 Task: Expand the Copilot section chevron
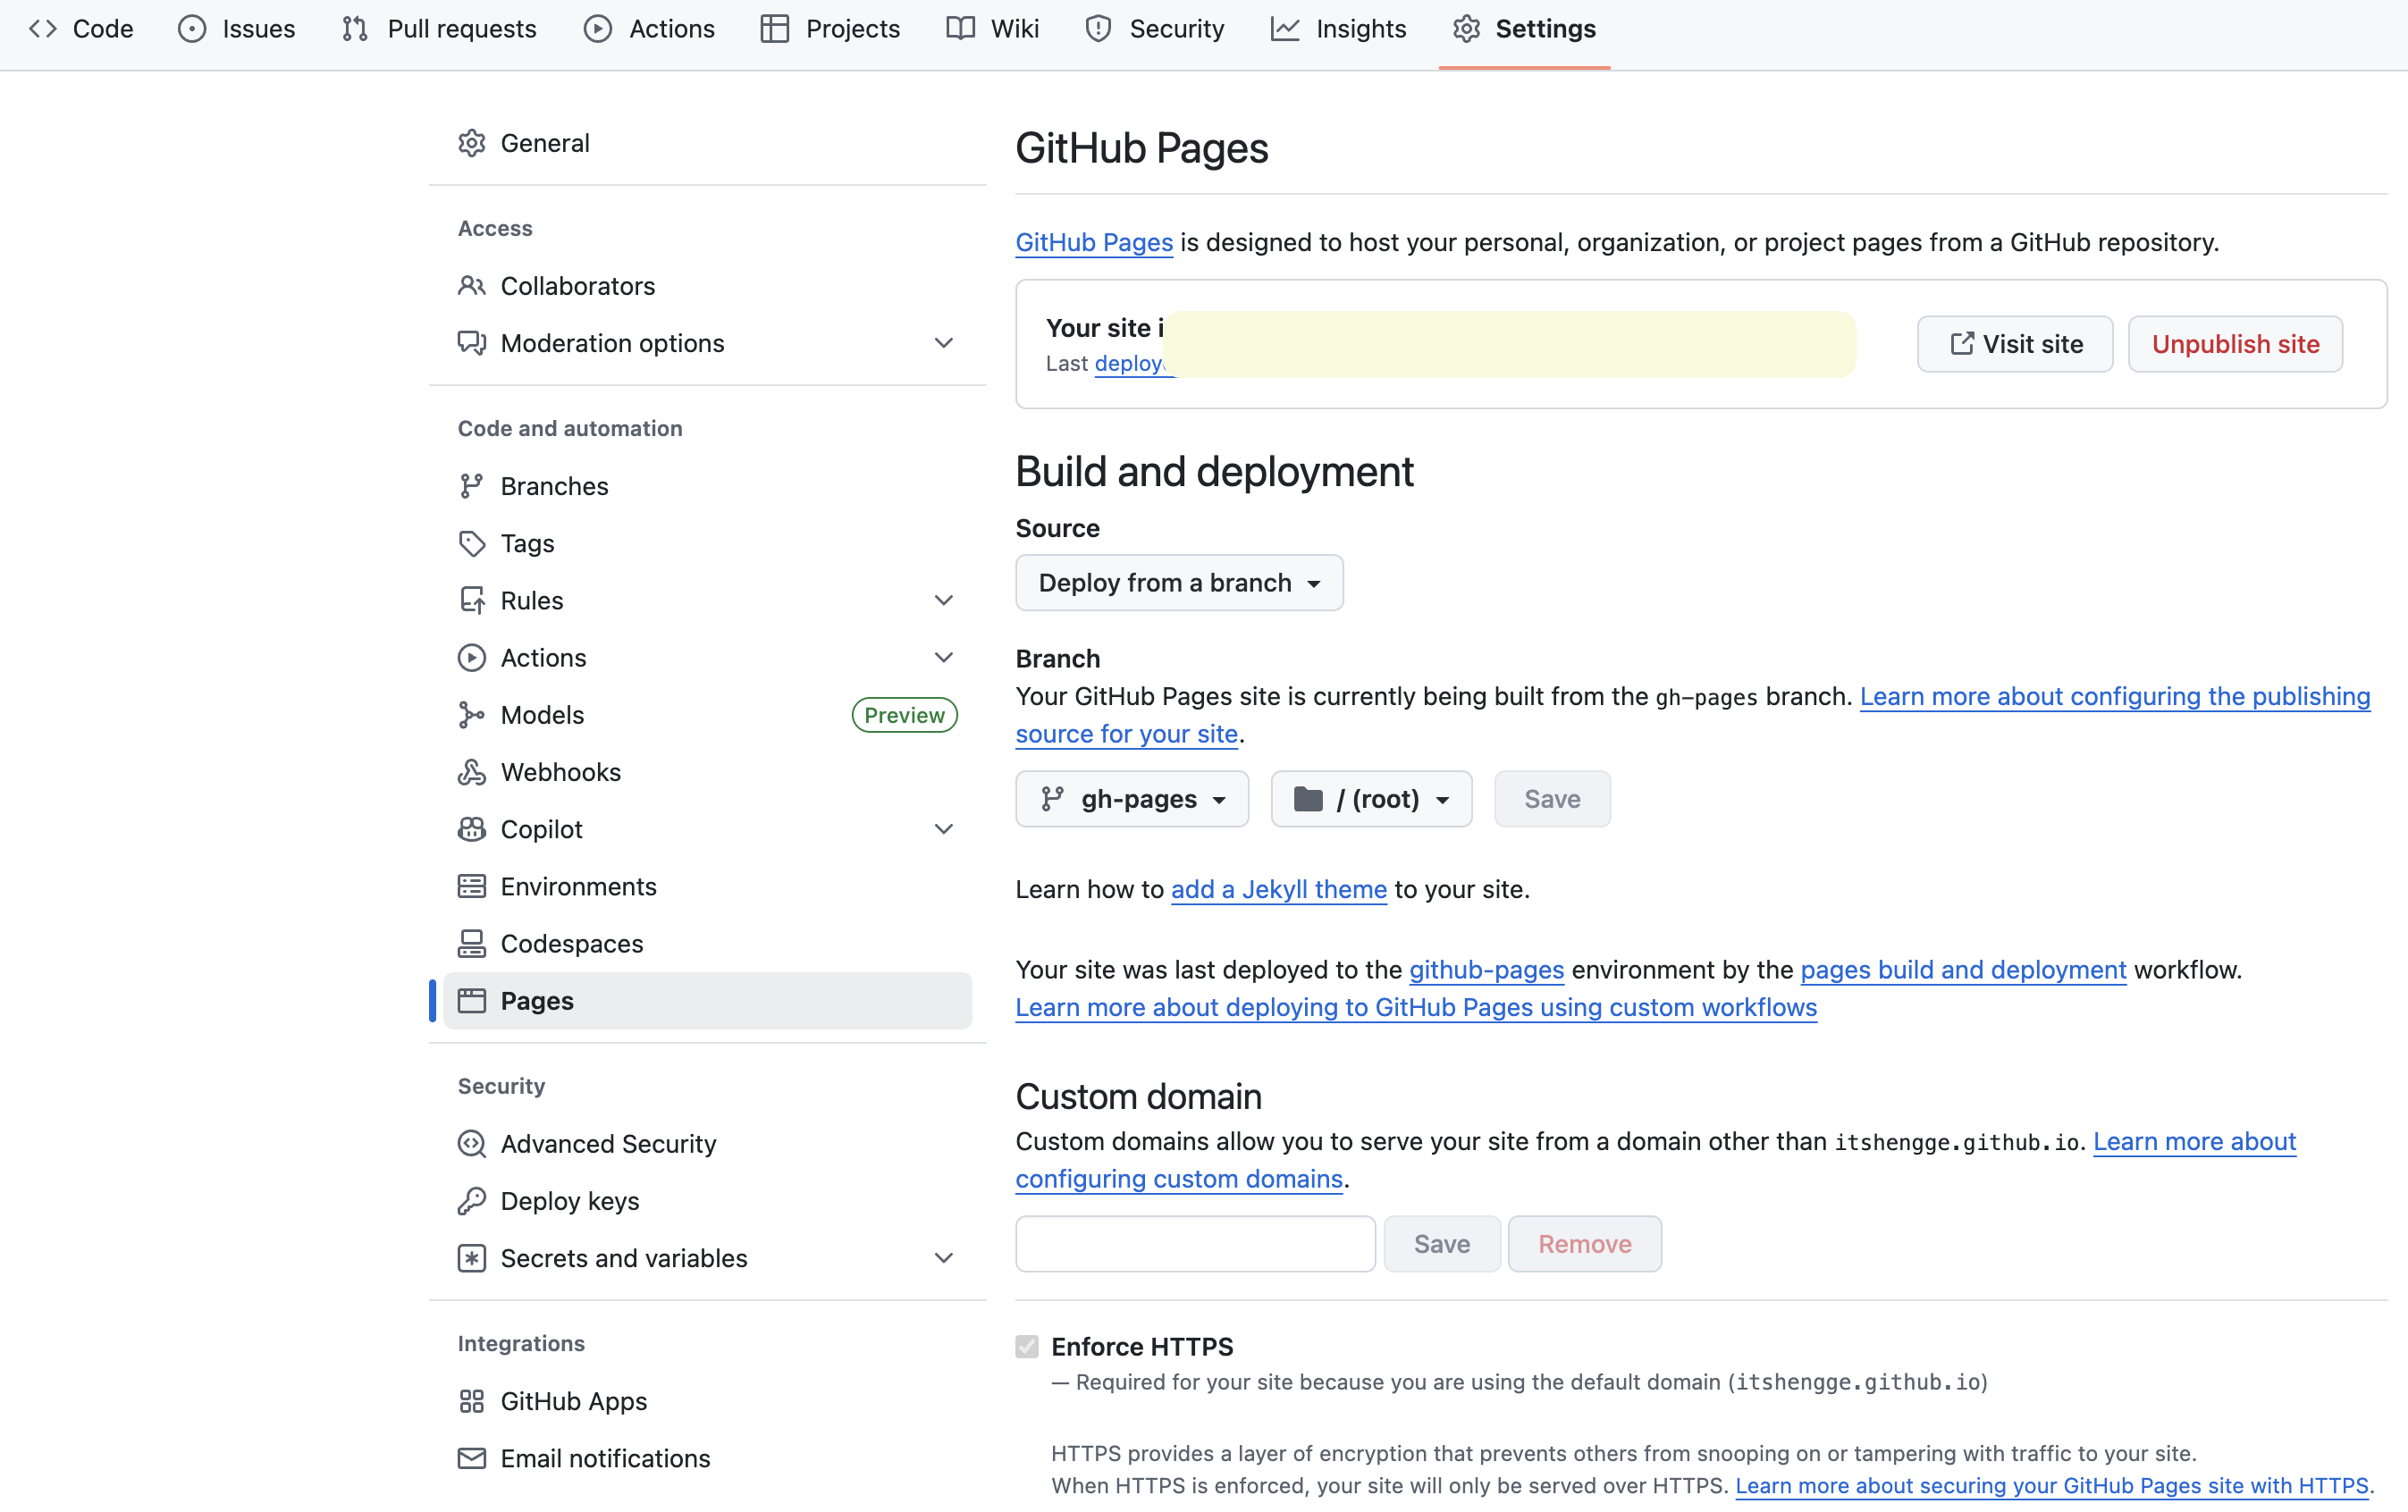tap(943, 829)
